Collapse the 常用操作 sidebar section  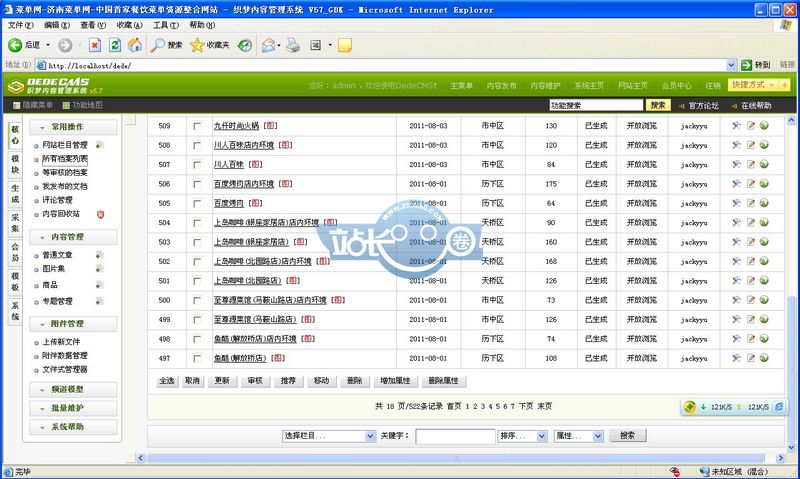[x=73, y=127]
